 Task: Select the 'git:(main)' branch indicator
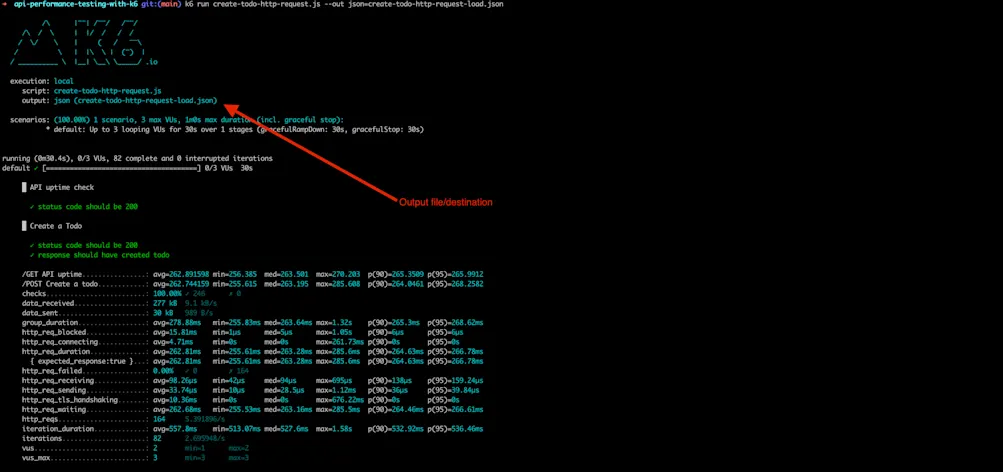click(x=161, y=4)
